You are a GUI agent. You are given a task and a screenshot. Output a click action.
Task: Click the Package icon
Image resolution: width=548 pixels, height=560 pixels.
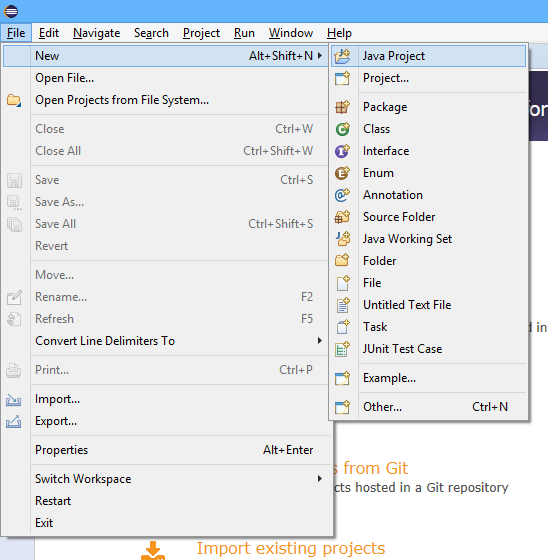click(343, 107)
